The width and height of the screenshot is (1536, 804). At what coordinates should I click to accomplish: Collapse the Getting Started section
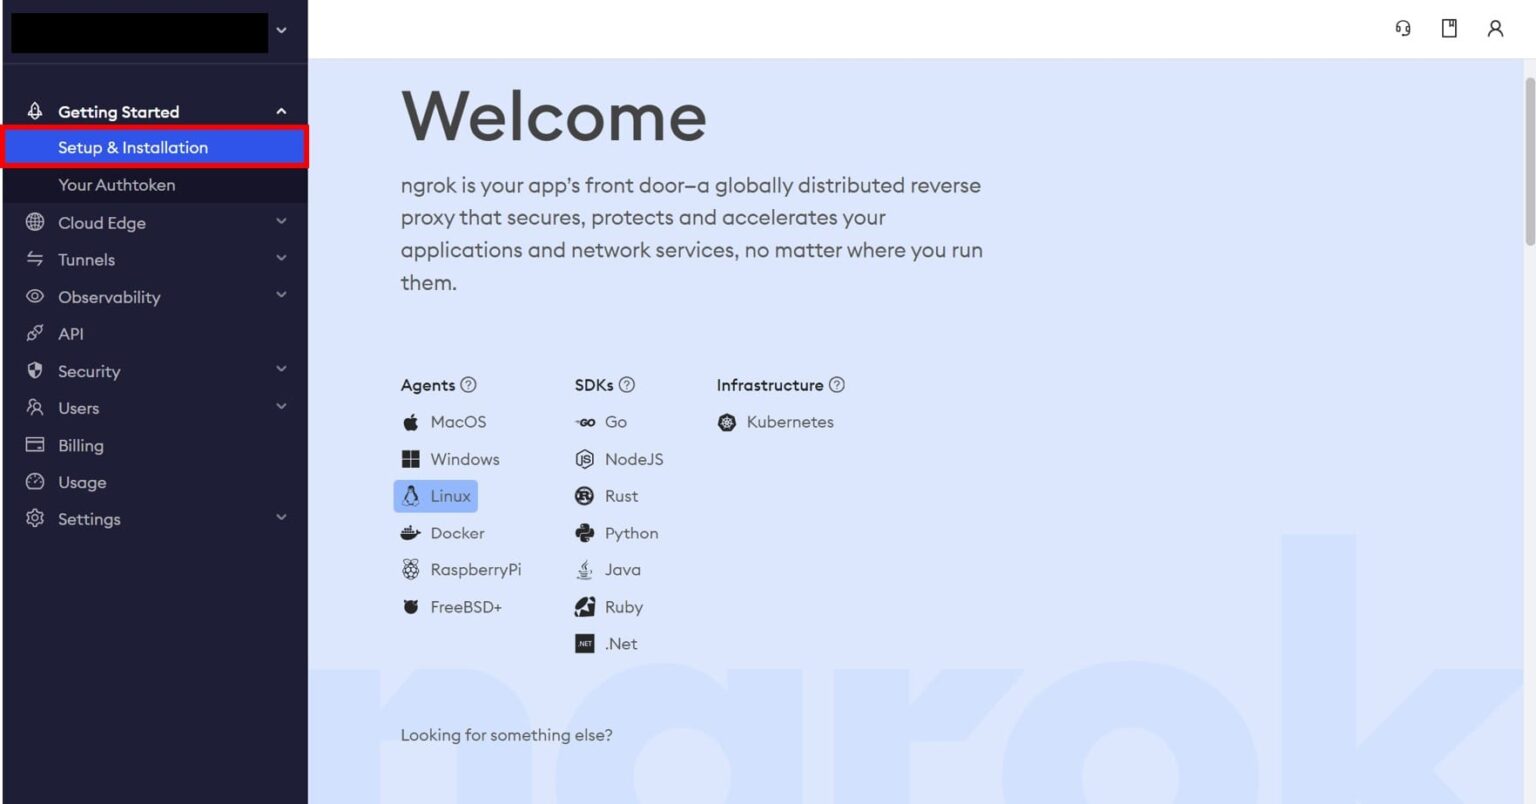click(281, 112)
